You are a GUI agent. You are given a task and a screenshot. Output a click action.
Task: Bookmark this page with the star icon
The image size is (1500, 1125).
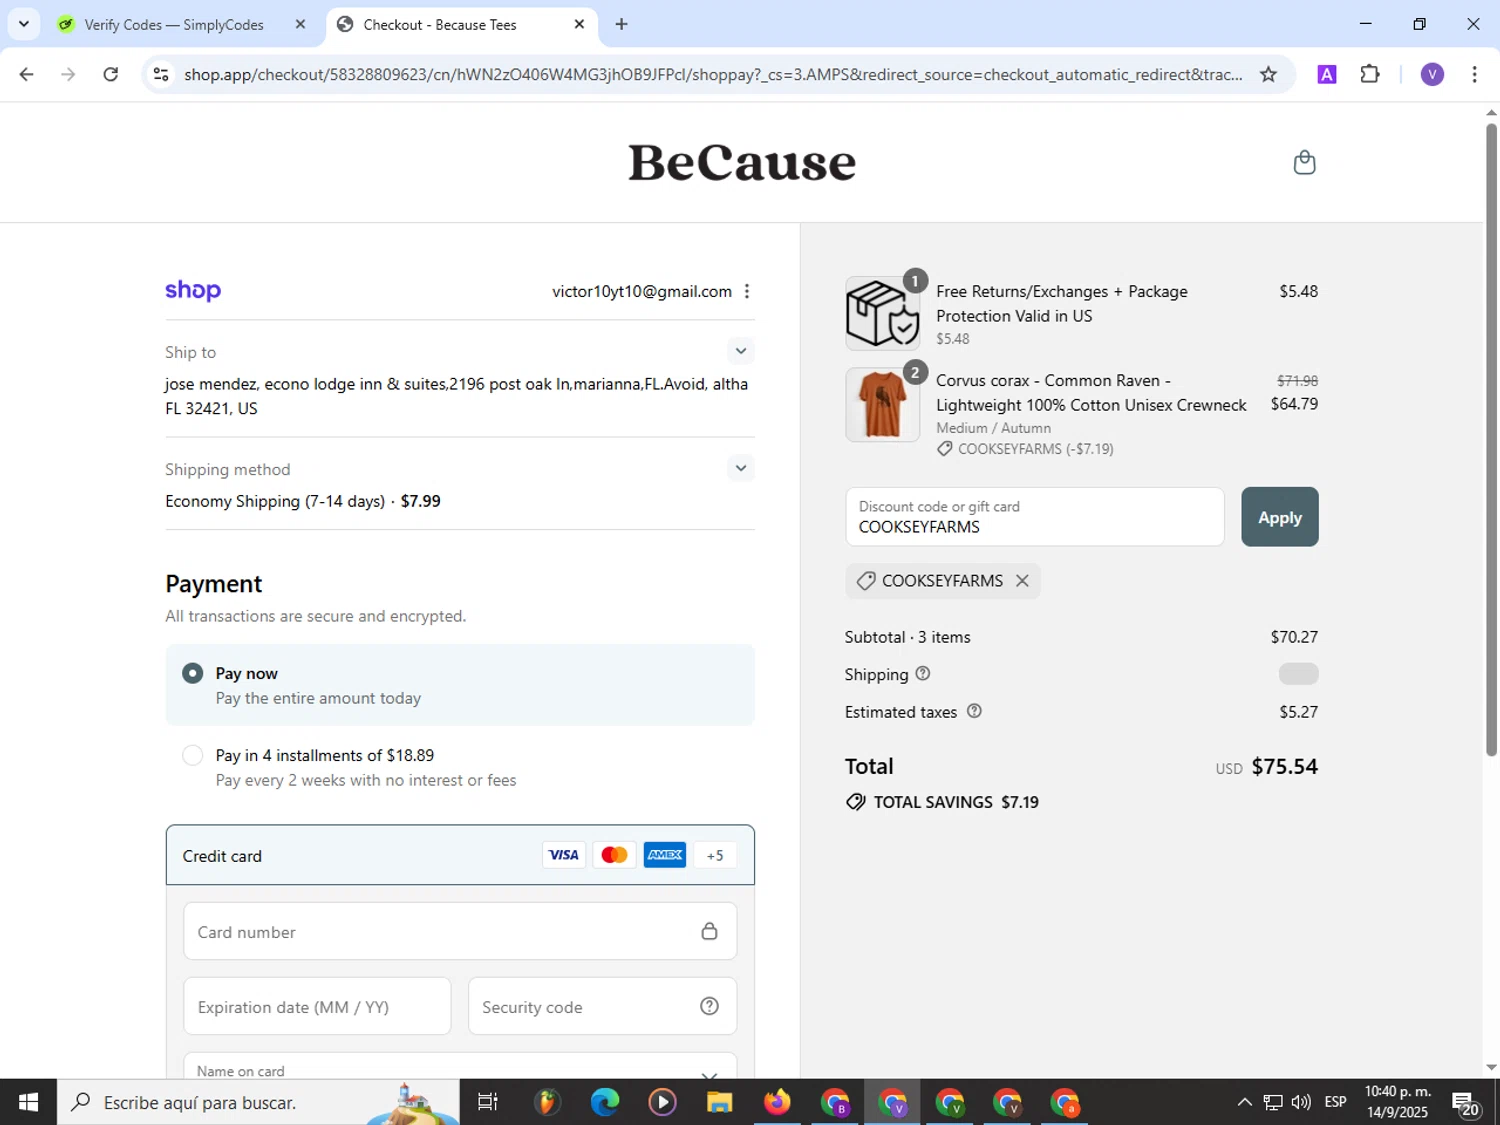pyautogui.click(x=1268, y=74)
